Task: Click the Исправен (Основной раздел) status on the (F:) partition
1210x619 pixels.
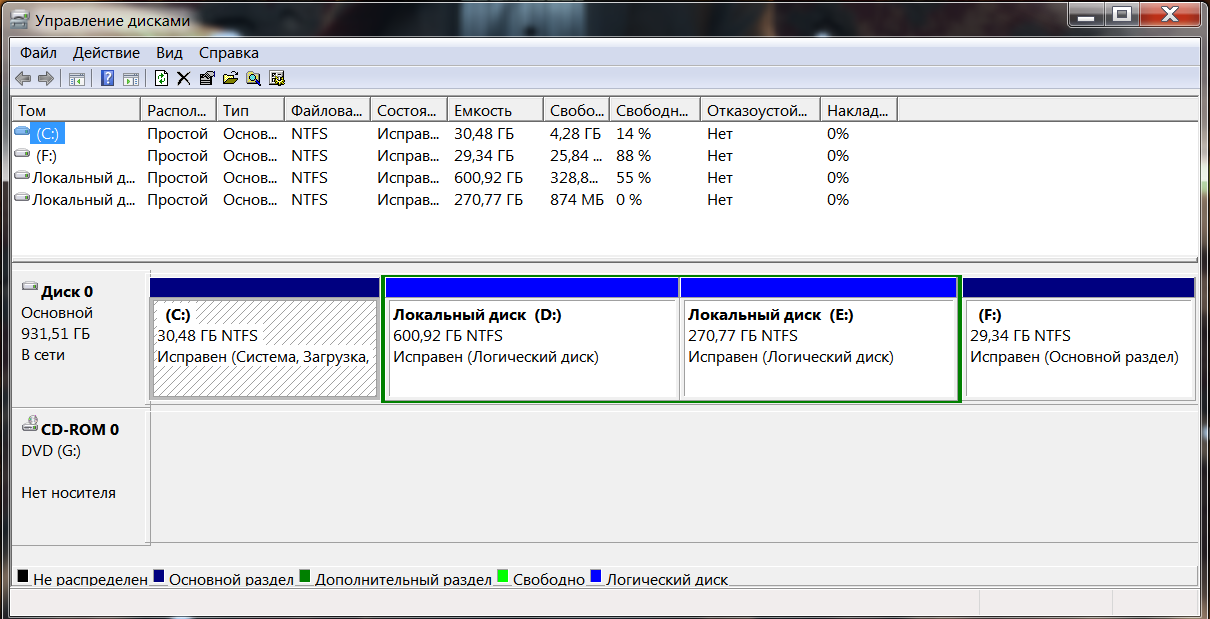Action: [1074, 357]
